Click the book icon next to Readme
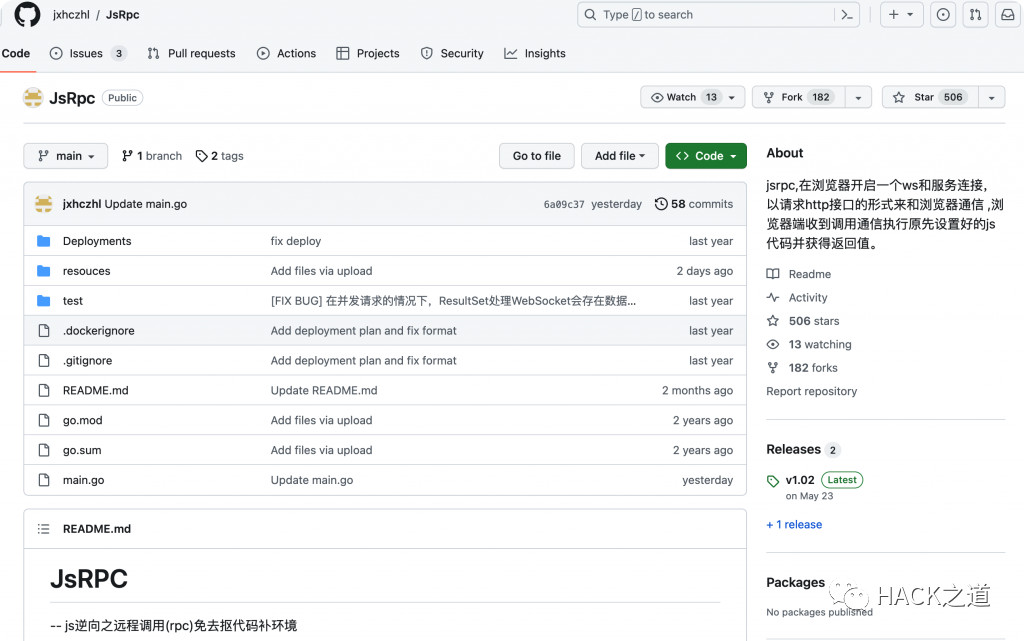The width and height of the screenshot is (1024, 641). (x=773, y=274)
